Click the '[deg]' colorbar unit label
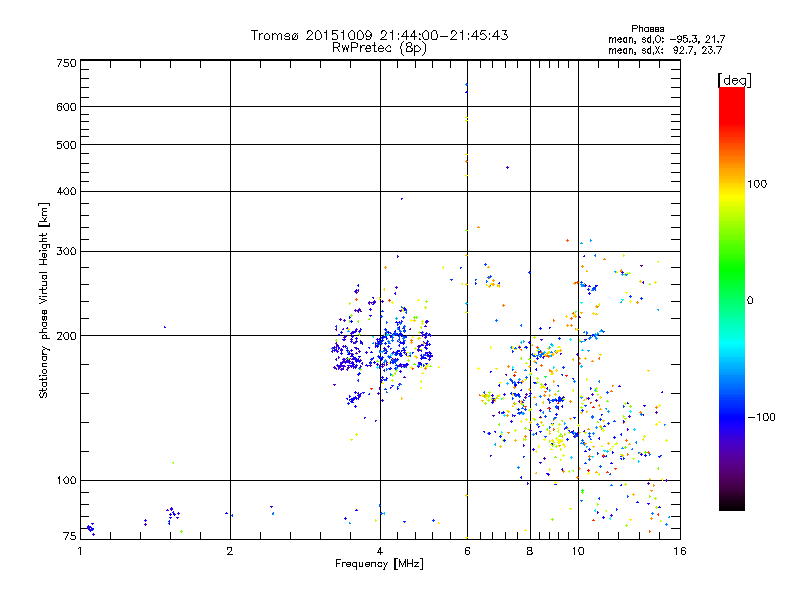The width and height of the screenshot is (800, 600). (x=735, y=81)
